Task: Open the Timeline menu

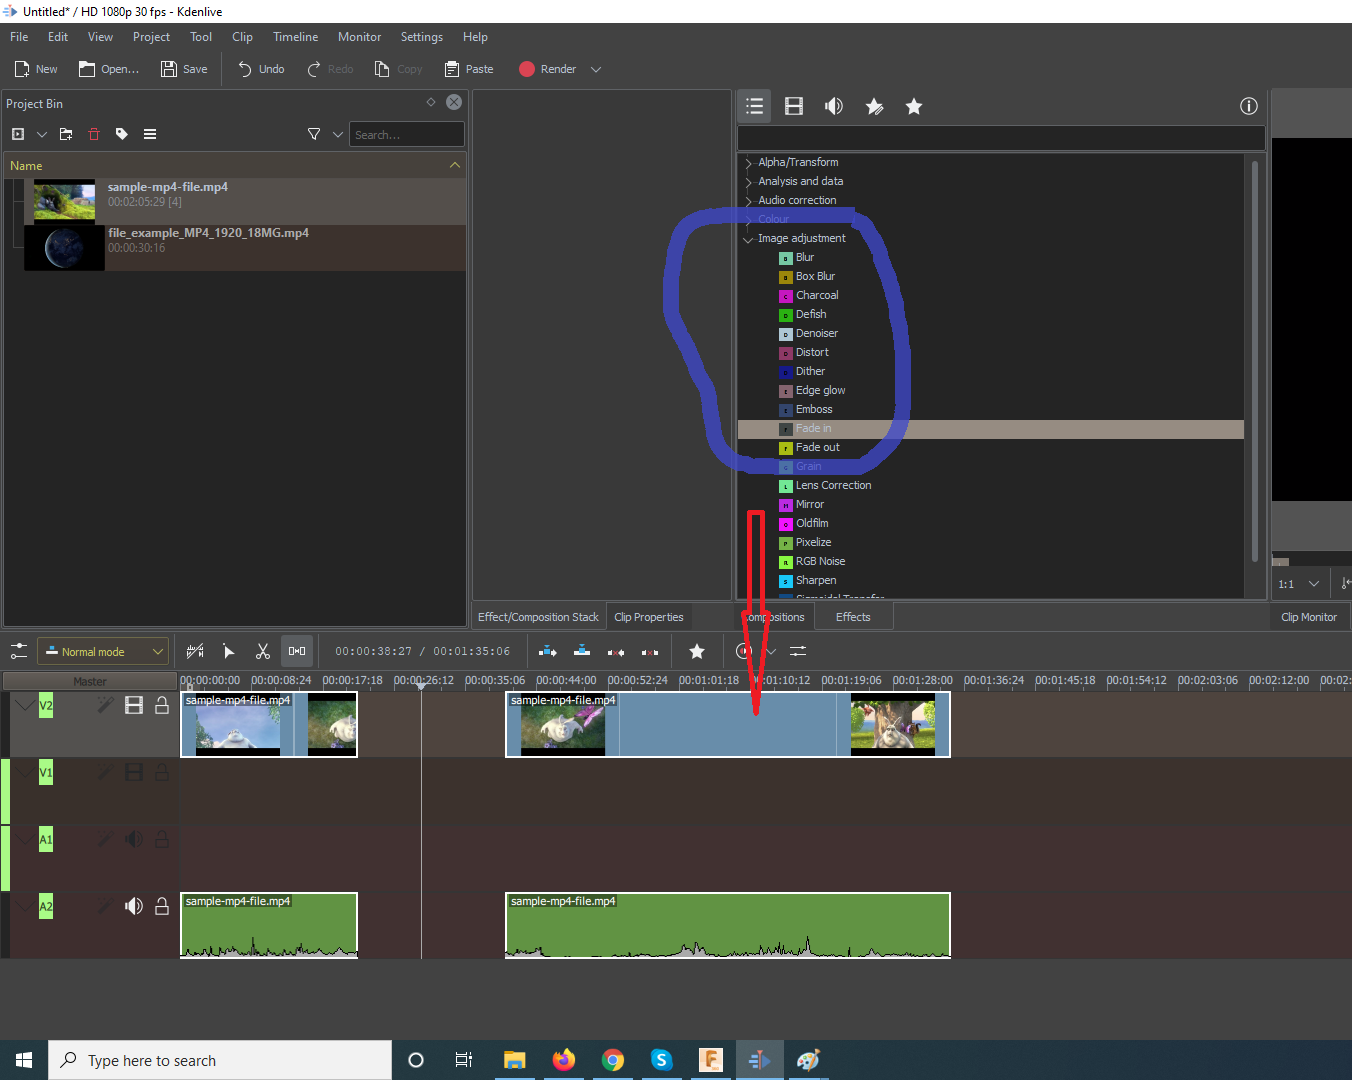Action: (295, 37)
